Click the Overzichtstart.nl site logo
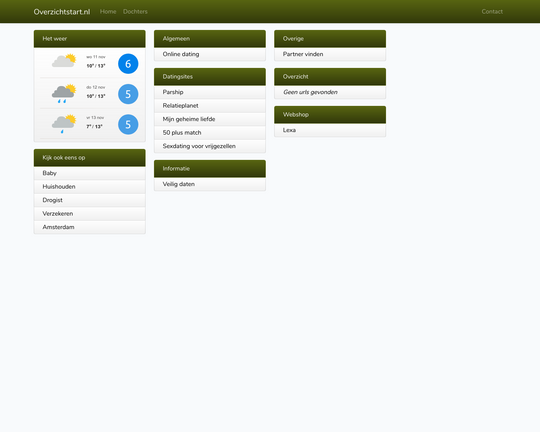Viewport: 540px width, 432px height. click(62, 12)
